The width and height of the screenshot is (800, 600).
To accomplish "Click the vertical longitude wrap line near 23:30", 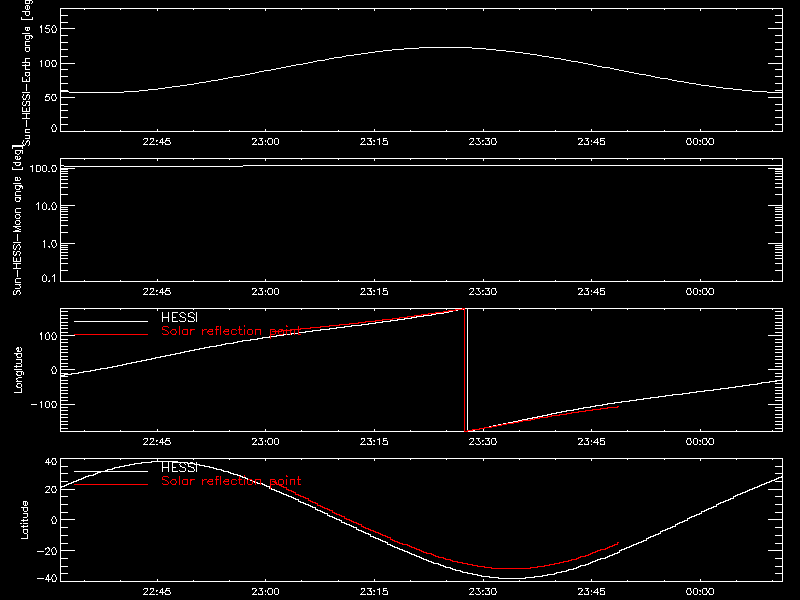I will [467, 370].
